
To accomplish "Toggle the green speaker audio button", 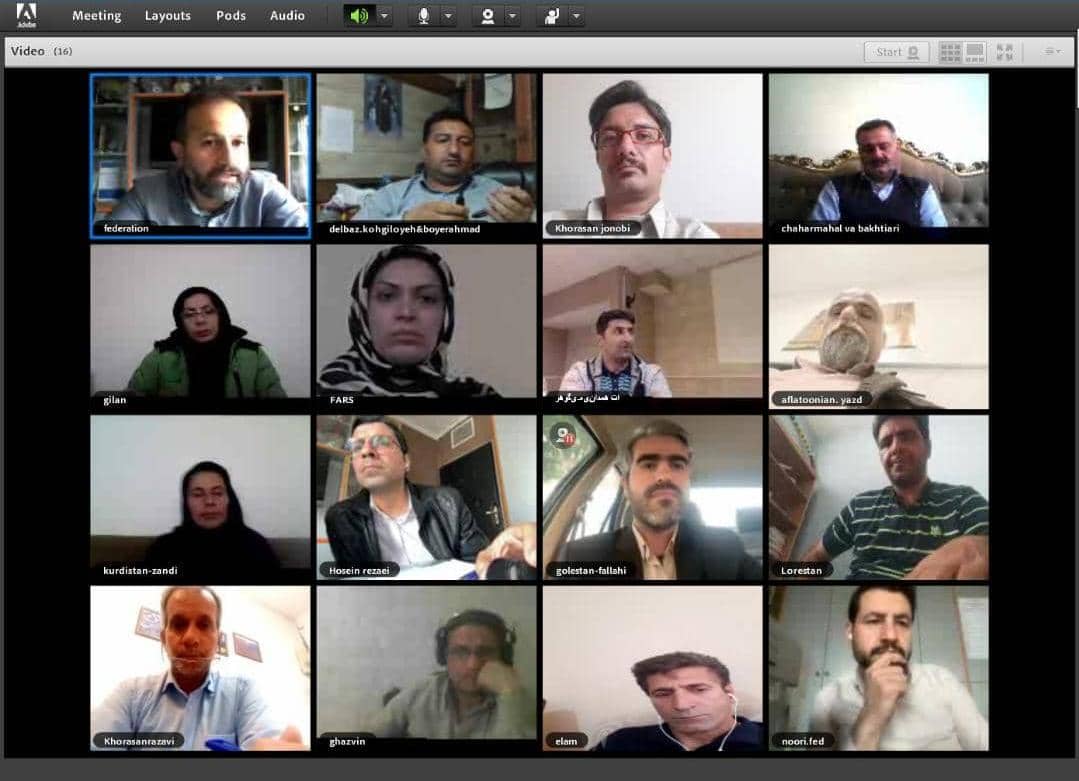I will point(359,16).
